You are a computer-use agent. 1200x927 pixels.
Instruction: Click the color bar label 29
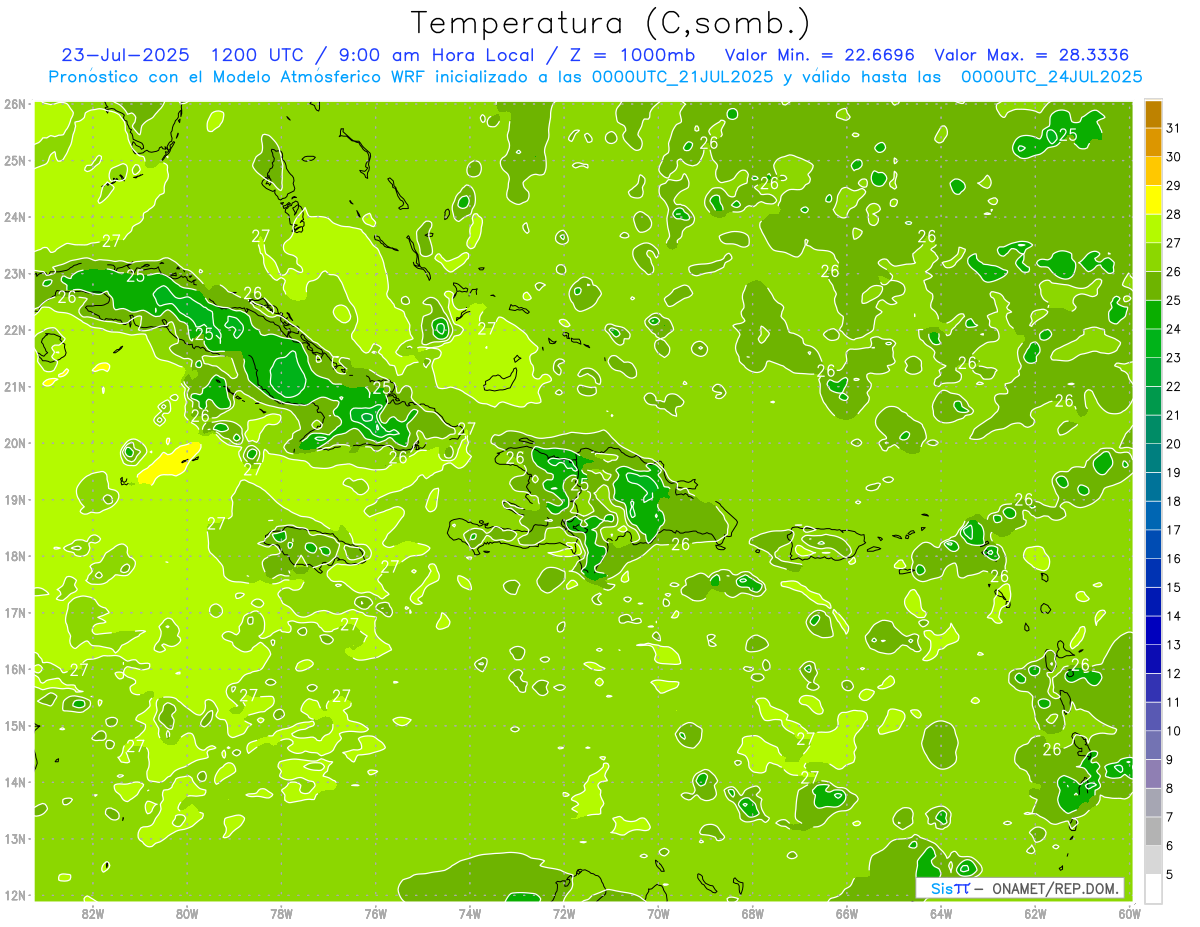point(1174,186)
